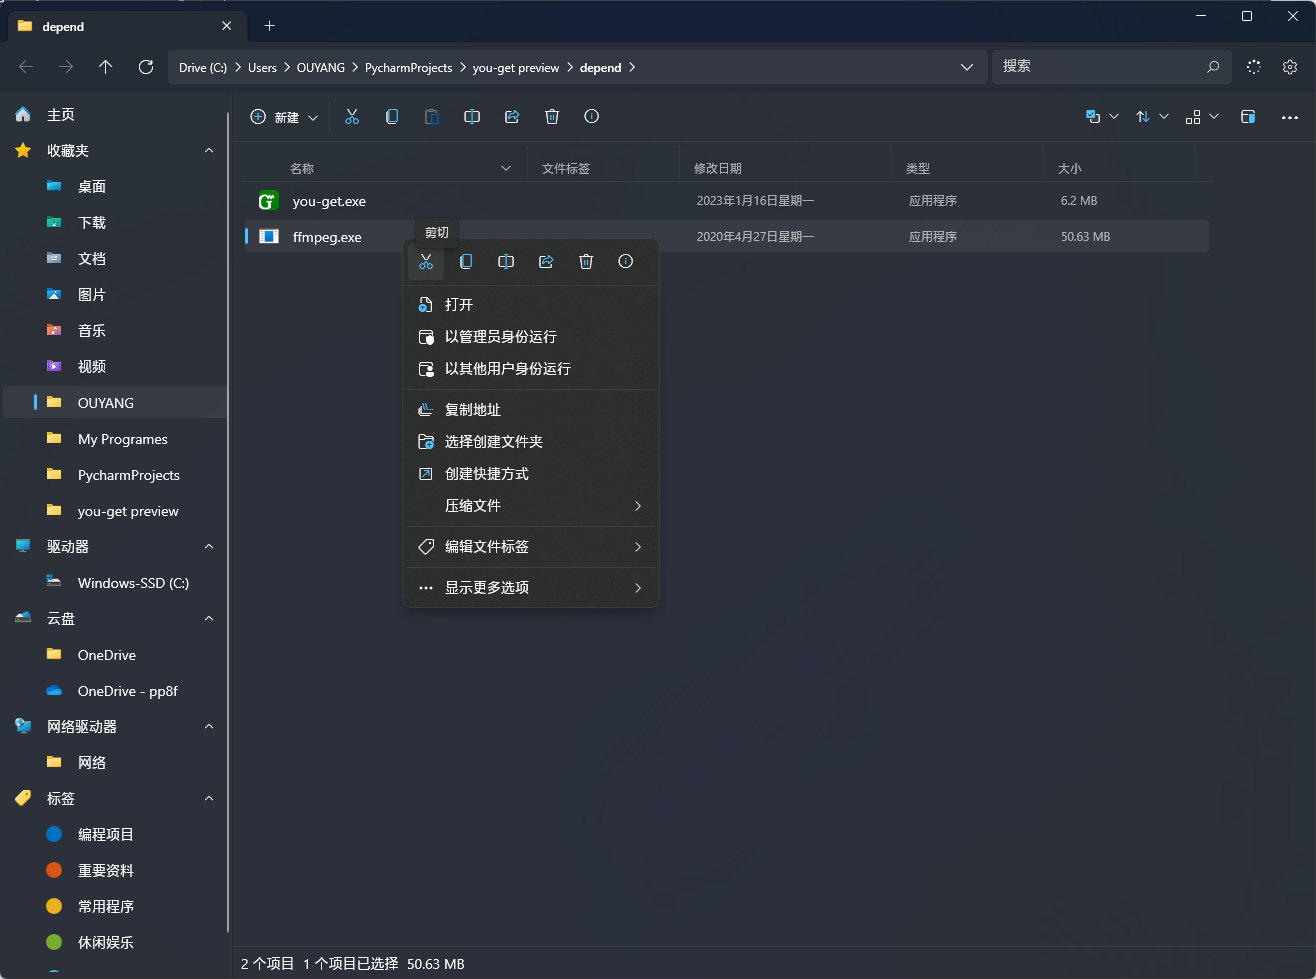This screenshot has height=979, width=1316.
Task: Open 桌面 desktop in sidebar
Action: tap(116, 187)
